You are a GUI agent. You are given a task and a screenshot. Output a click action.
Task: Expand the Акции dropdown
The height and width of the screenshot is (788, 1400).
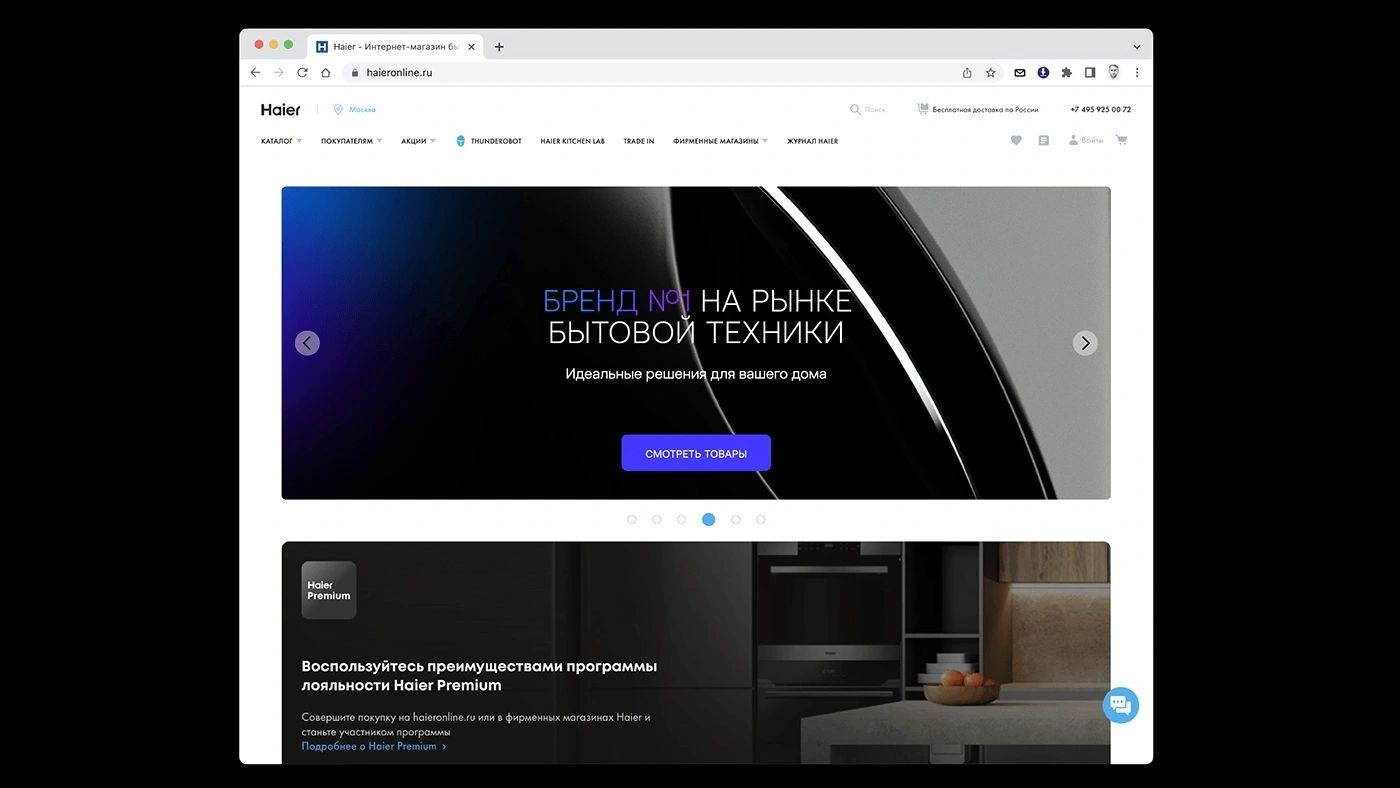pos(418,141)
